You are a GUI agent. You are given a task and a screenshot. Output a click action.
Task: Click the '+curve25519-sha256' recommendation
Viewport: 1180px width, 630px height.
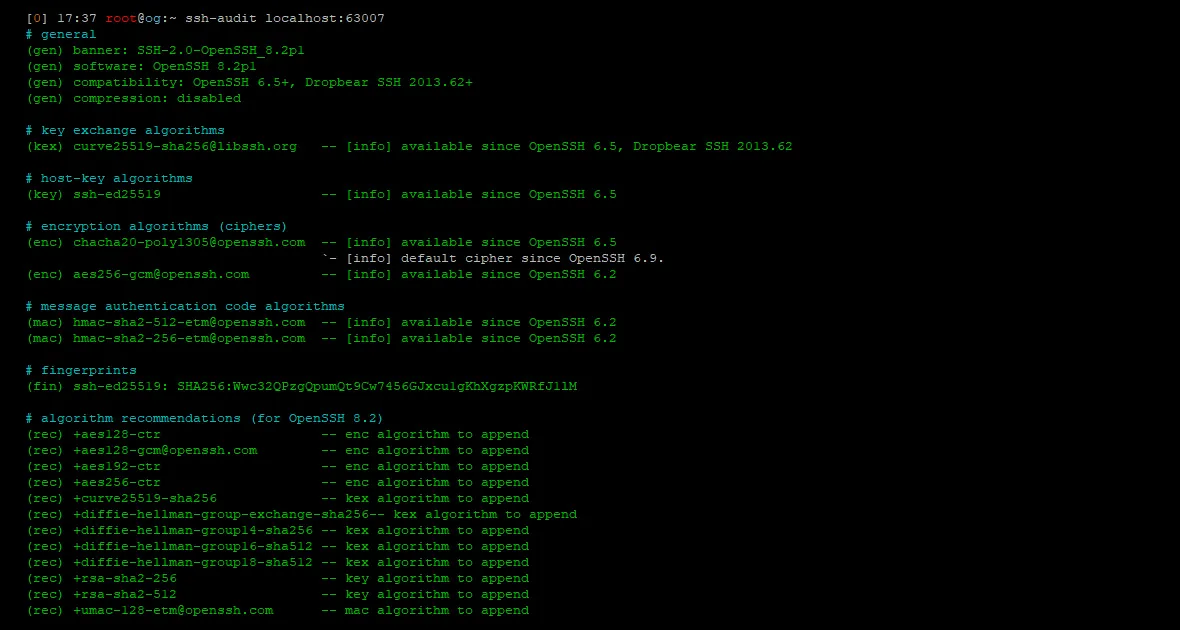[145, 498]
